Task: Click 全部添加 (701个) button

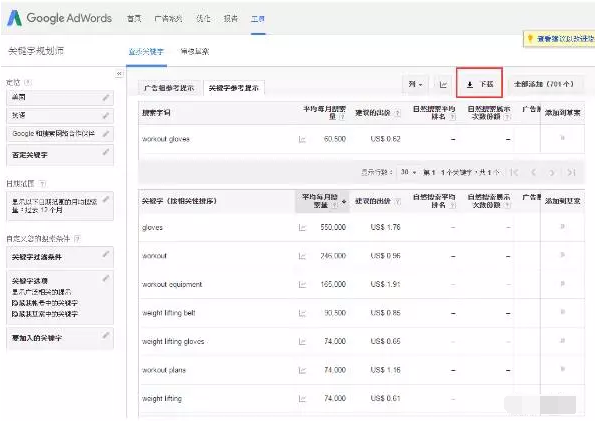Action: coord(546,85)
